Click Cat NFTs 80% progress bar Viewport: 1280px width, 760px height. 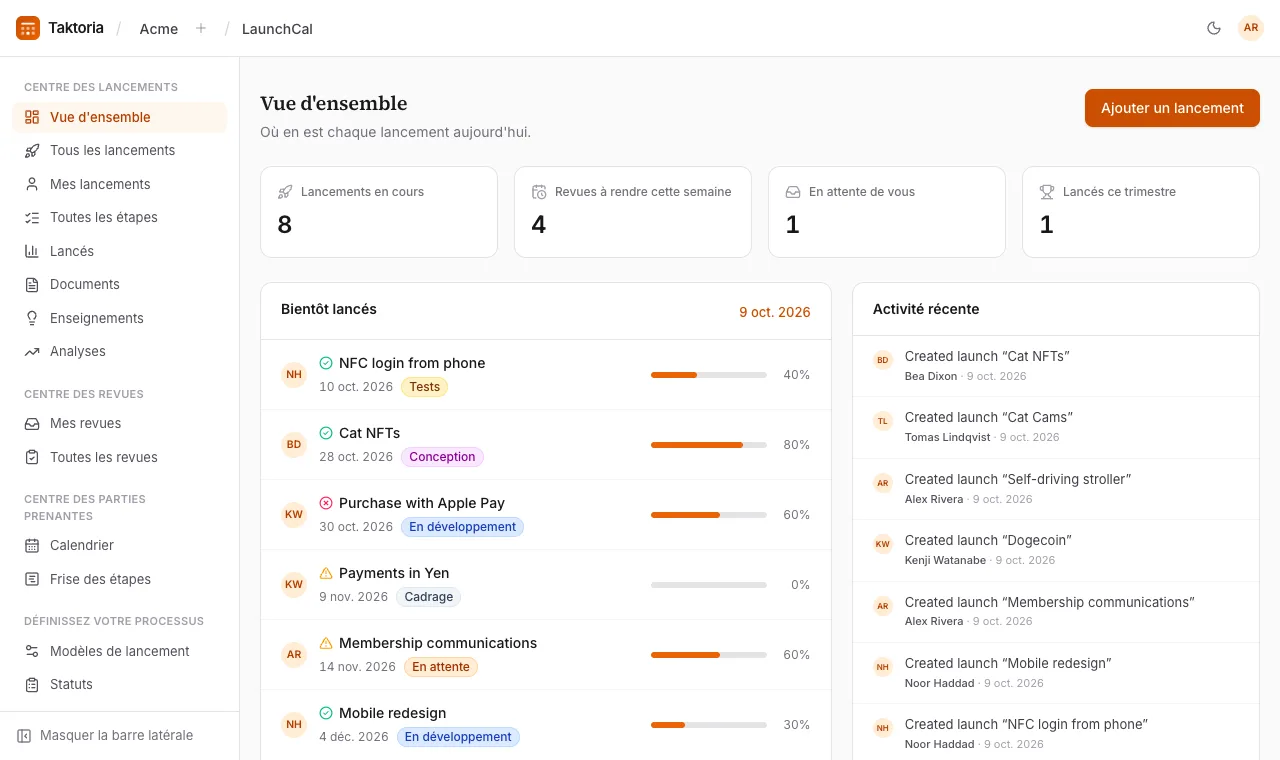click(x=709, y=445)
